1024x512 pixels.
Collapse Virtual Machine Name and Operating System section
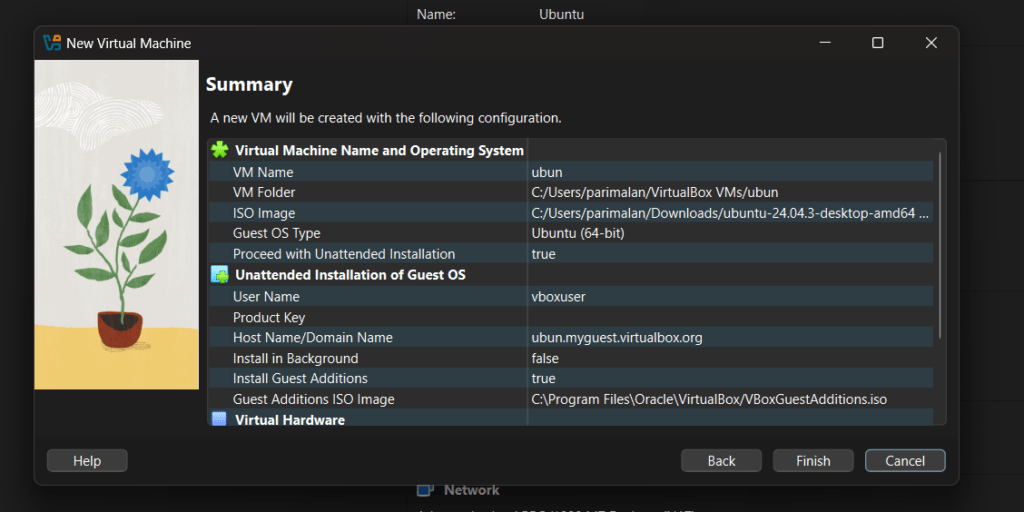[379, 151]
